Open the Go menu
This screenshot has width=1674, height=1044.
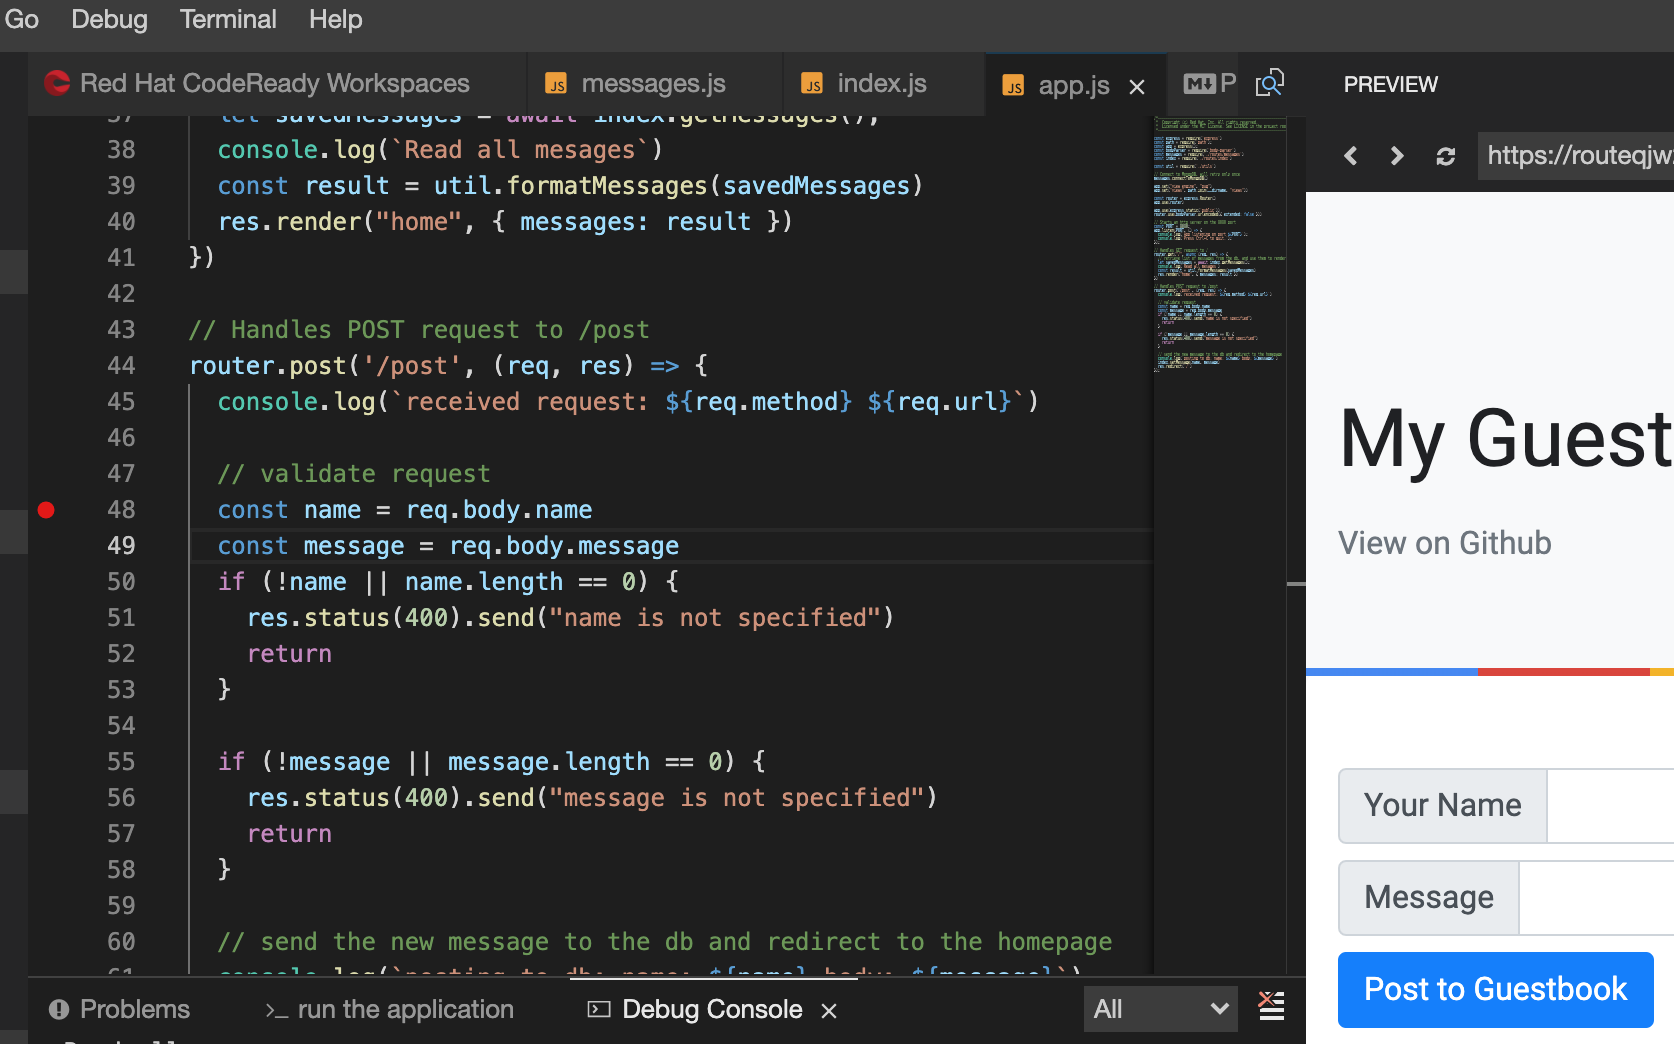tap(21, 19)
